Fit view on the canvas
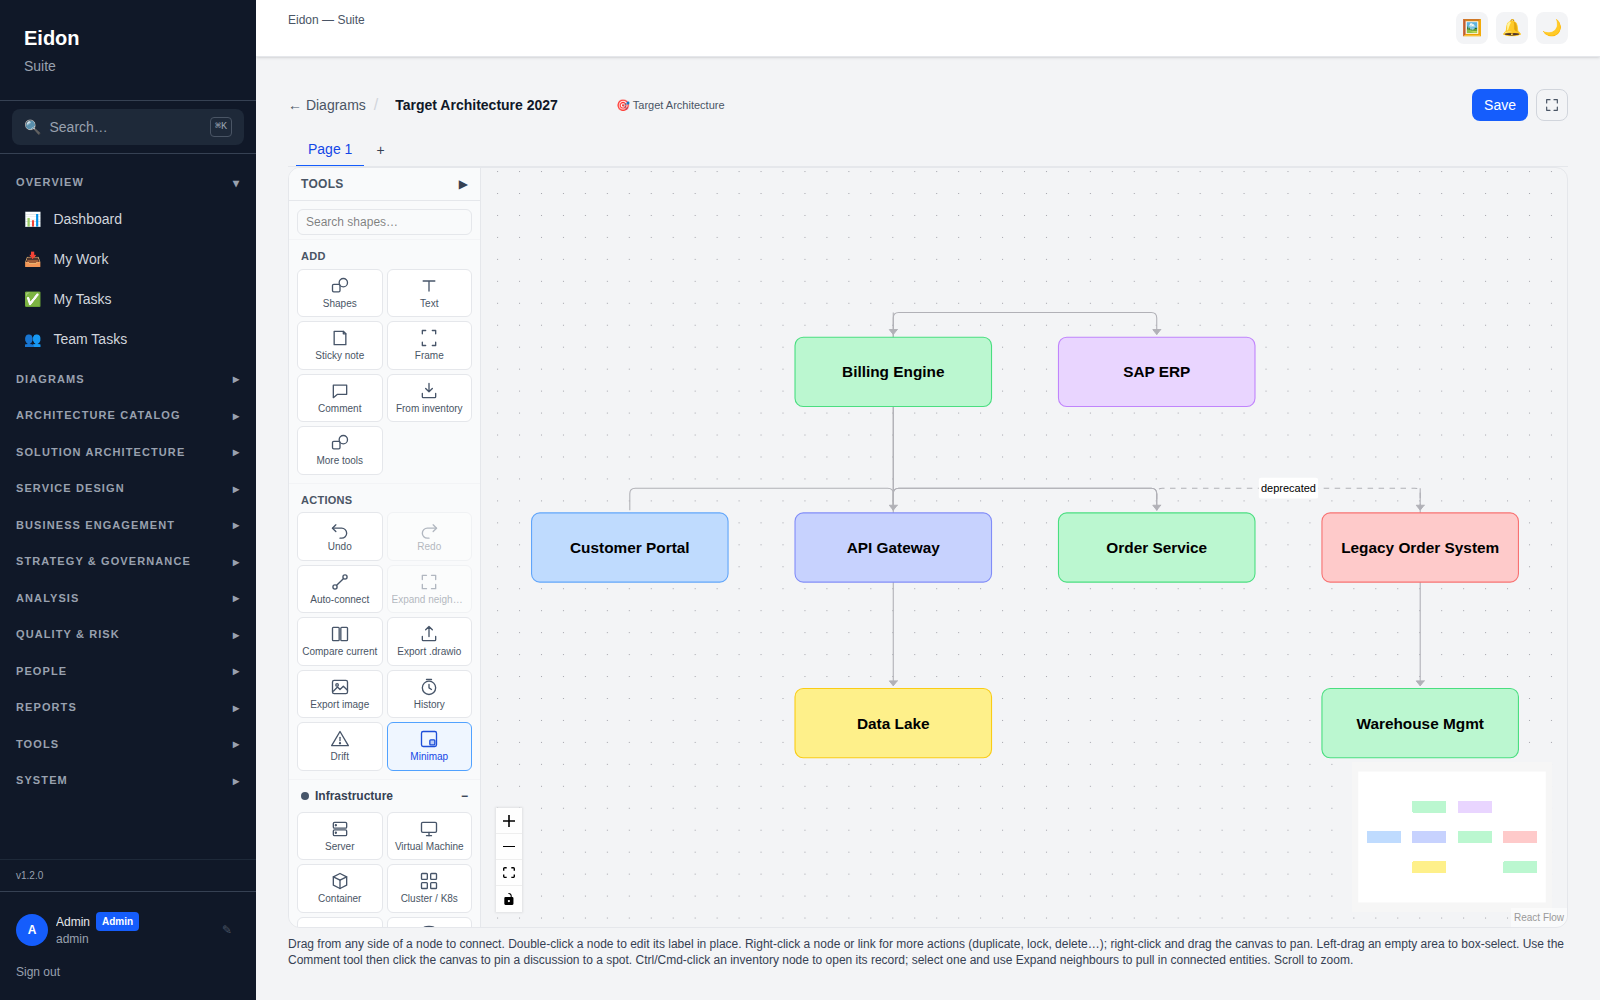This screenshot has width=1600, height=1000. tap(509, 873)
